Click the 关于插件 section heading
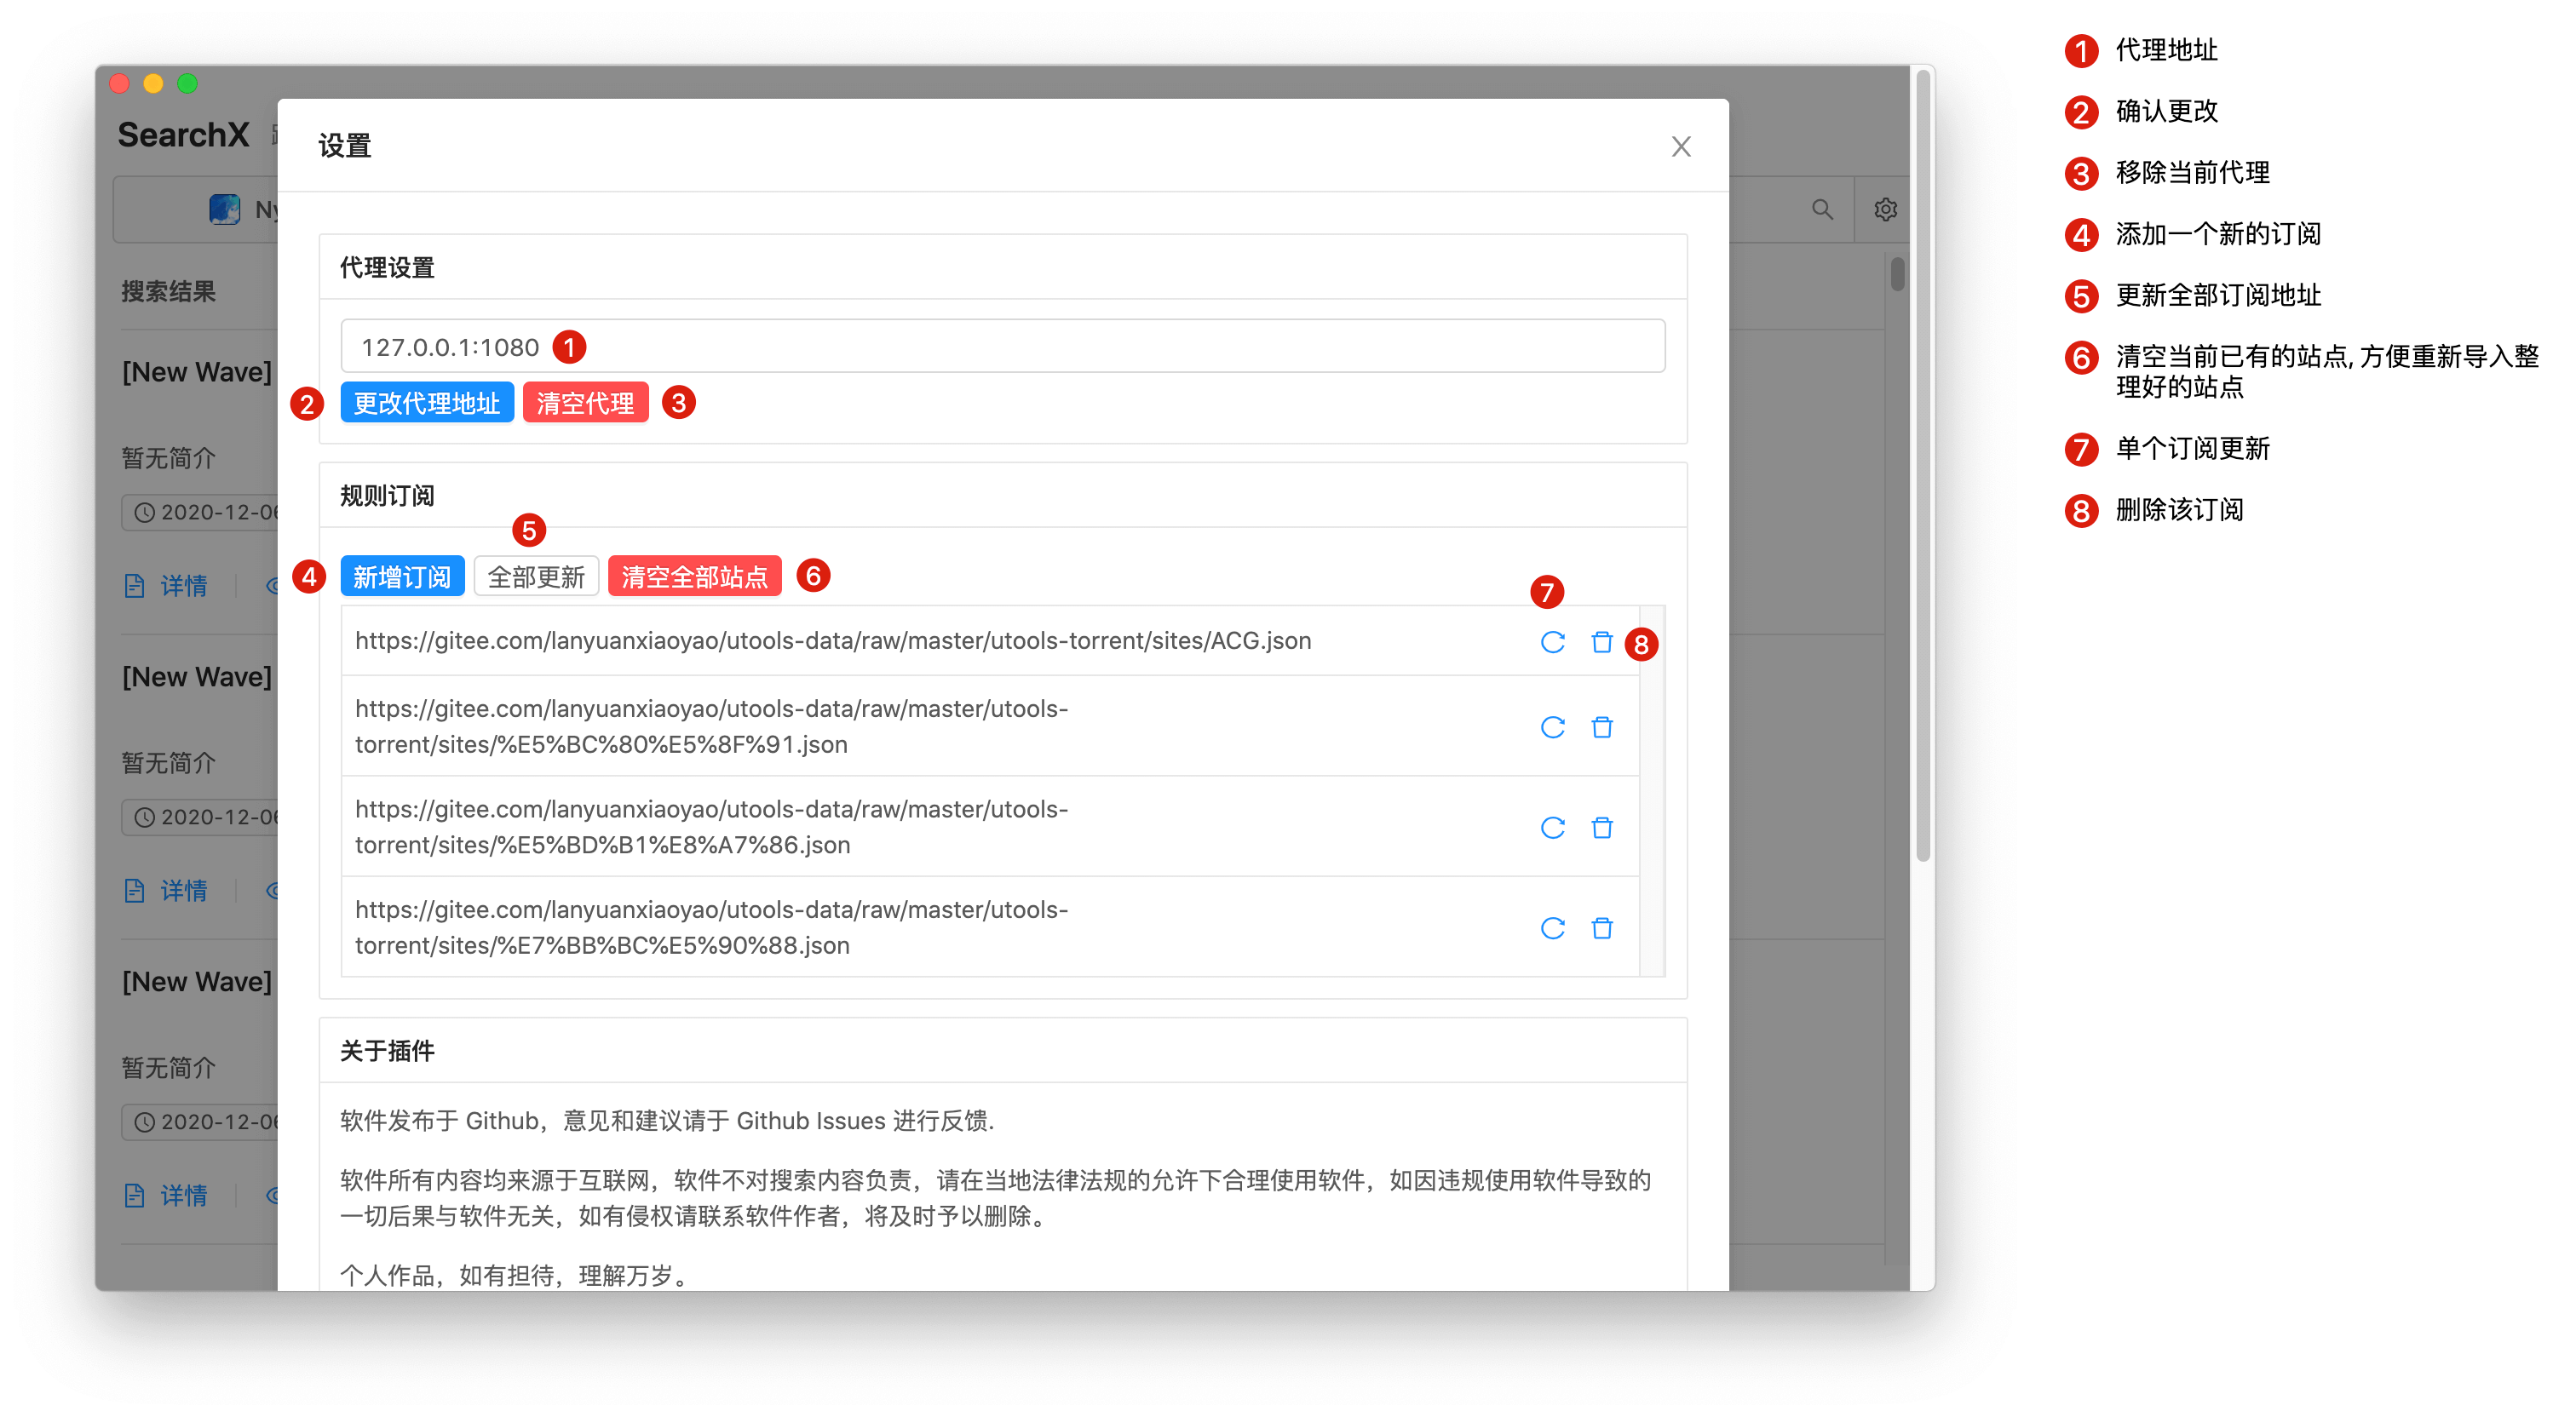 [387, 1051]
